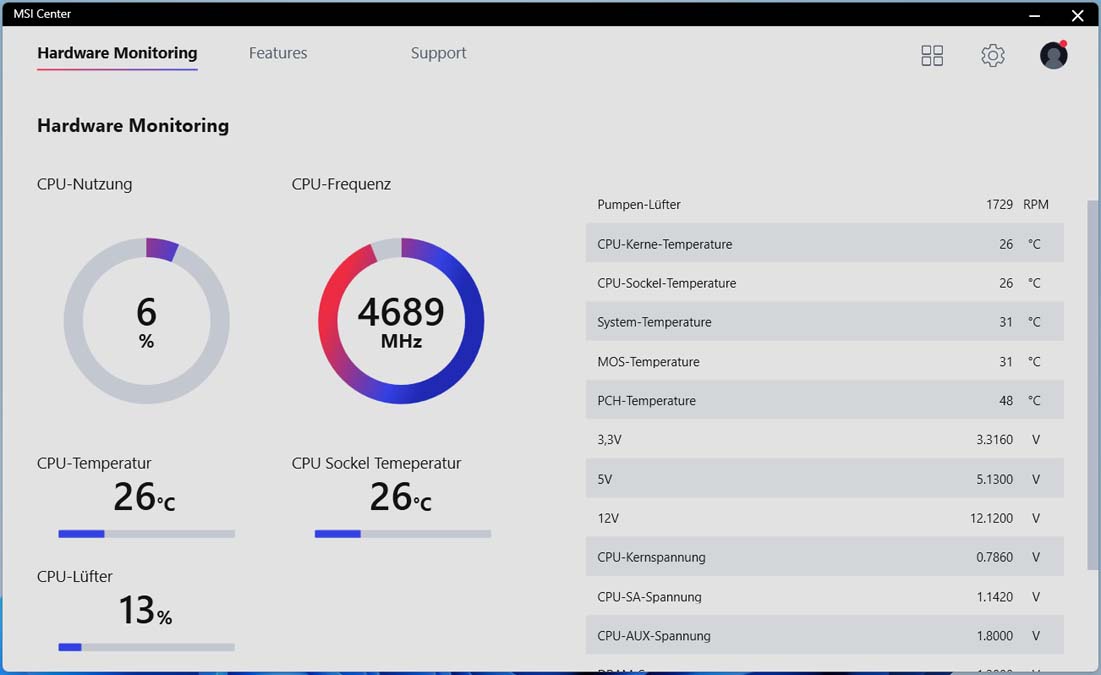Click the CPU-Frequenz MHz gauge

click(x=401, y=320)
